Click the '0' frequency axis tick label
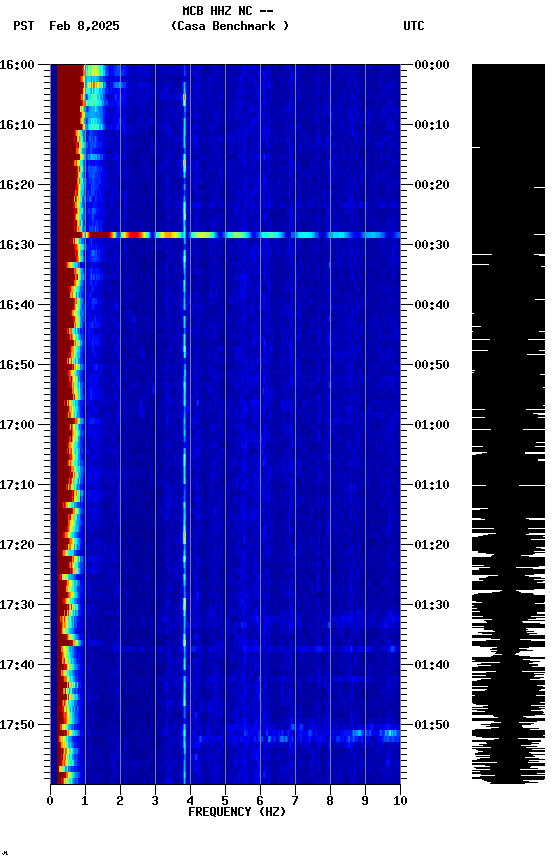This screenshot has height=864, width=552. point(50,801)
